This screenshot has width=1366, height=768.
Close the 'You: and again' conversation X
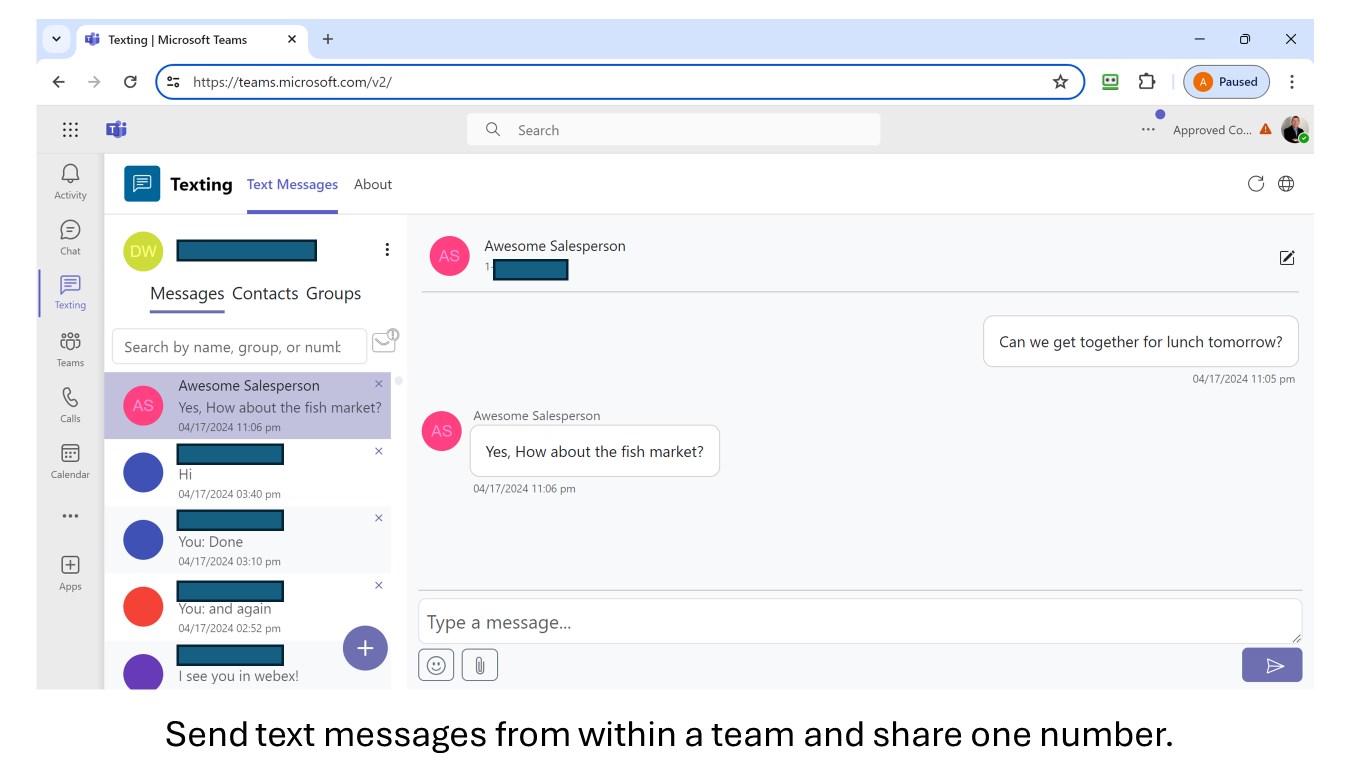379,585
